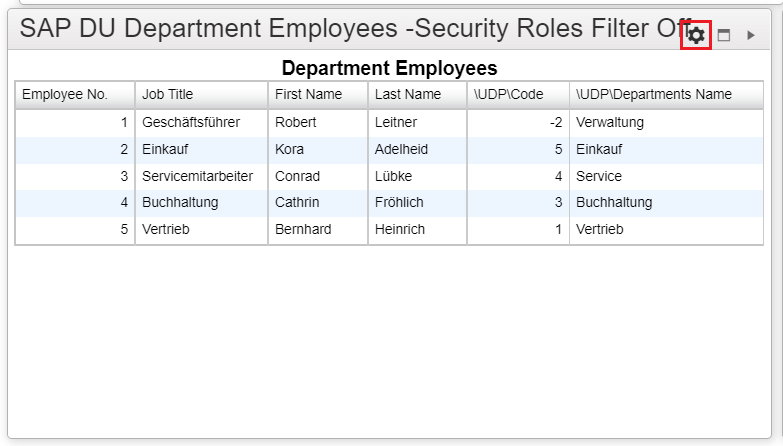Select the Heinrich last name cell
Image resolution: width=783 pixels, height=446 pixels.
click(x=417, y=229)
